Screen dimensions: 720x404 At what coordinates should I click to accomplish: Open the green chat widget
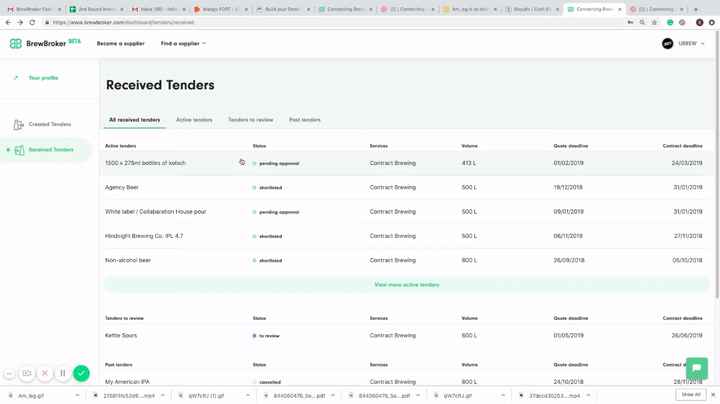(x=696, y=368)
